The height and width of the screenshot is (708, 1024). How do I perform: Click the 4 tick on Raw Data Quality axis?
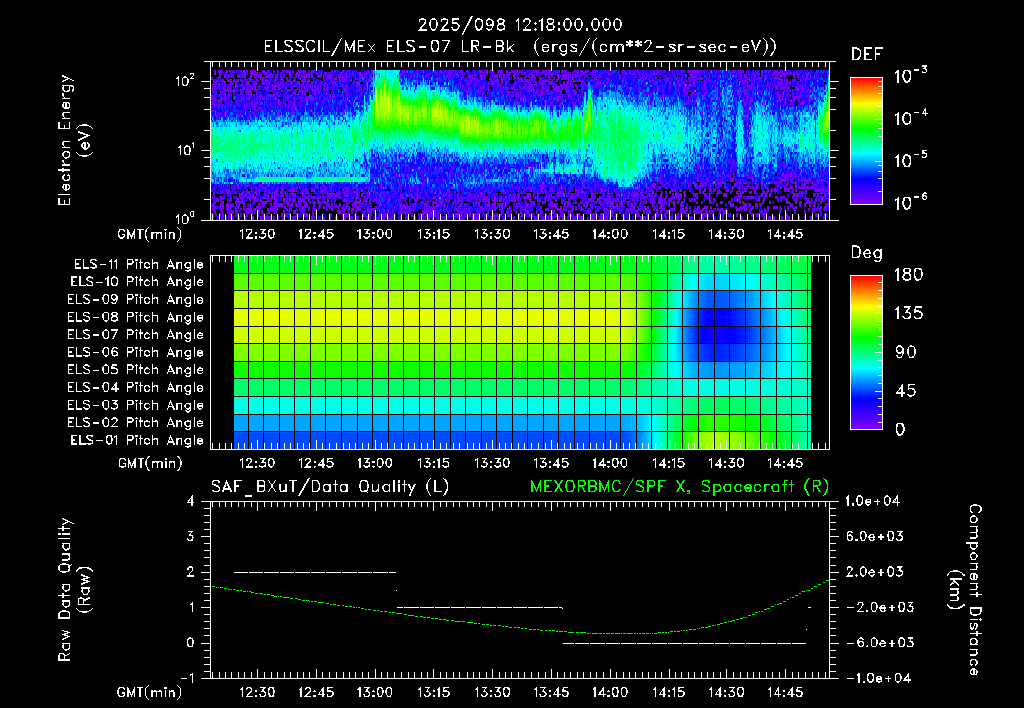pos(190,501)
